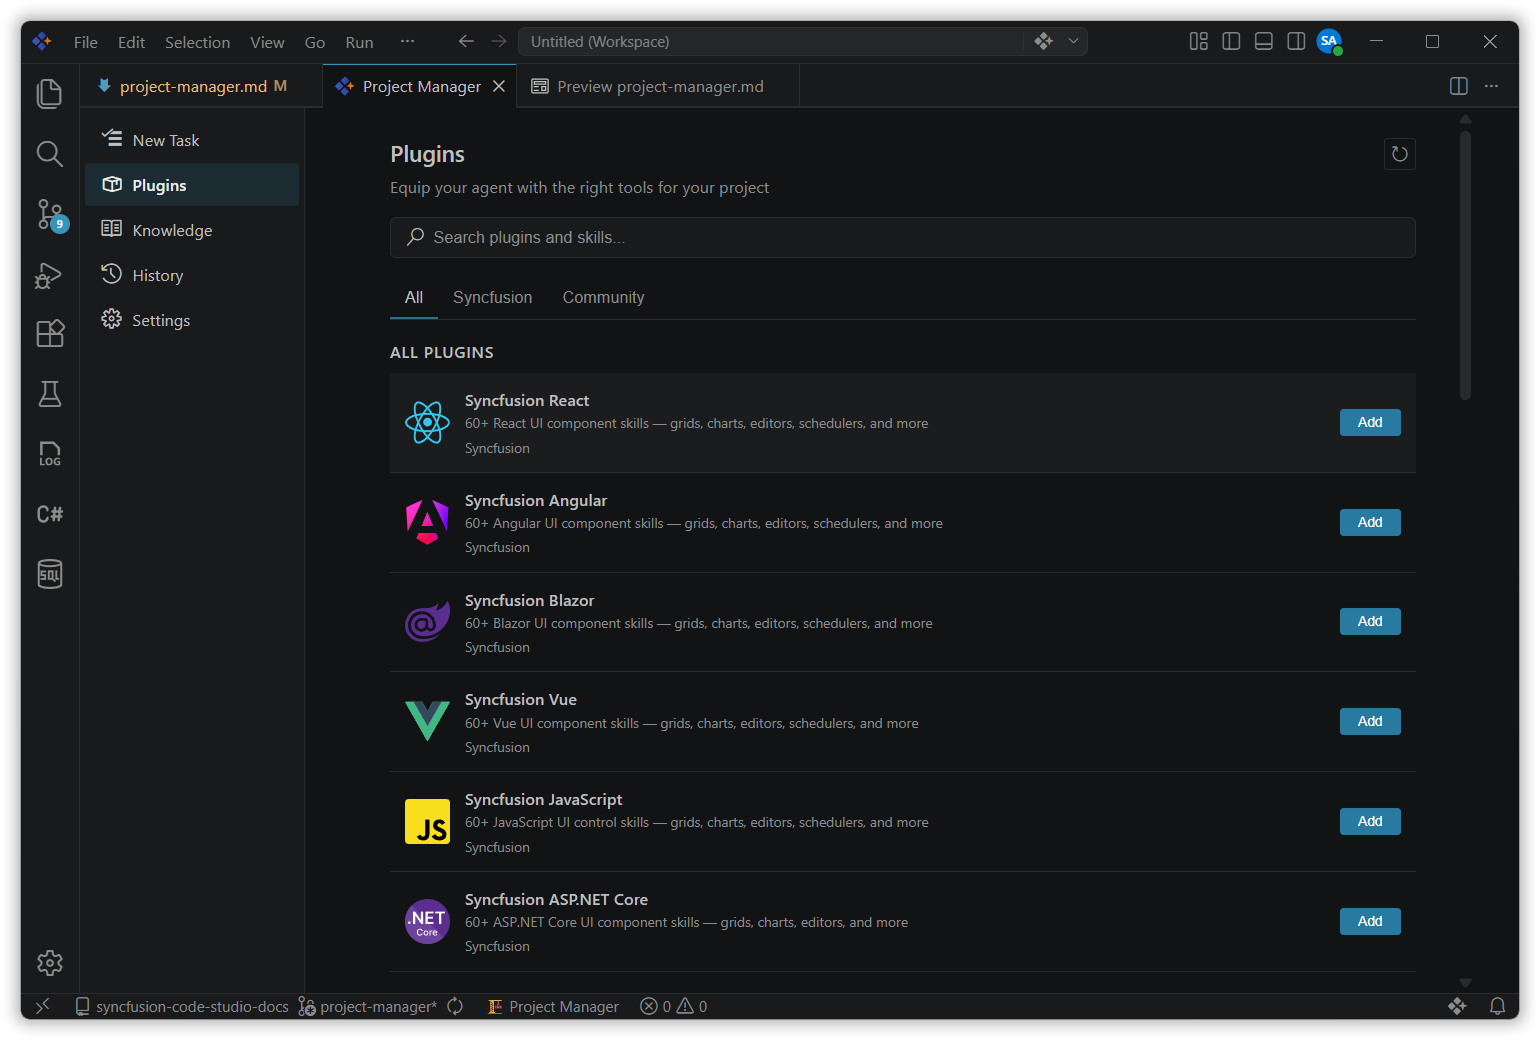Image resolution: width=1540 pixels, height=1040 pixels.
Task: Click the ASP.NET Core logo
Action: coord(427,921)
